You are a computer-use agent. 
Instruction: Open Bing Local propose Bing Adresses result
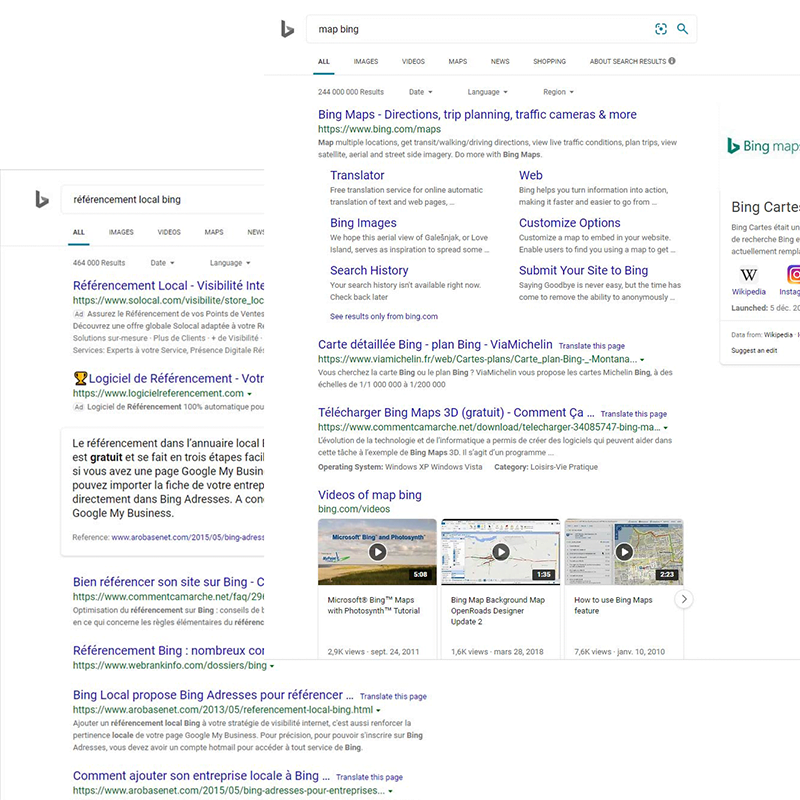point(213,695)
